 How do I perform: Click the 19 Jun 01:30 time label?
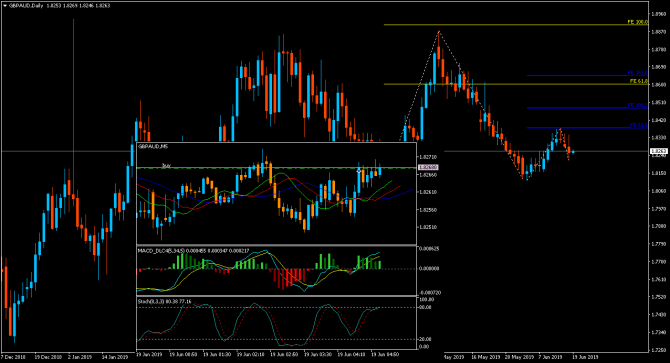(217, 354)
